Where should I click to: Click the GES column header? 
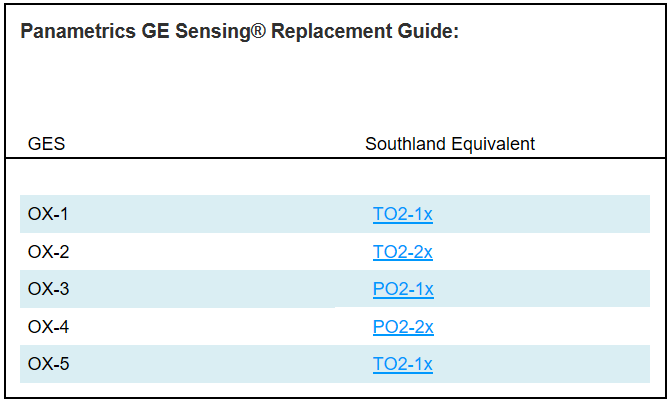tap(46, 144)
